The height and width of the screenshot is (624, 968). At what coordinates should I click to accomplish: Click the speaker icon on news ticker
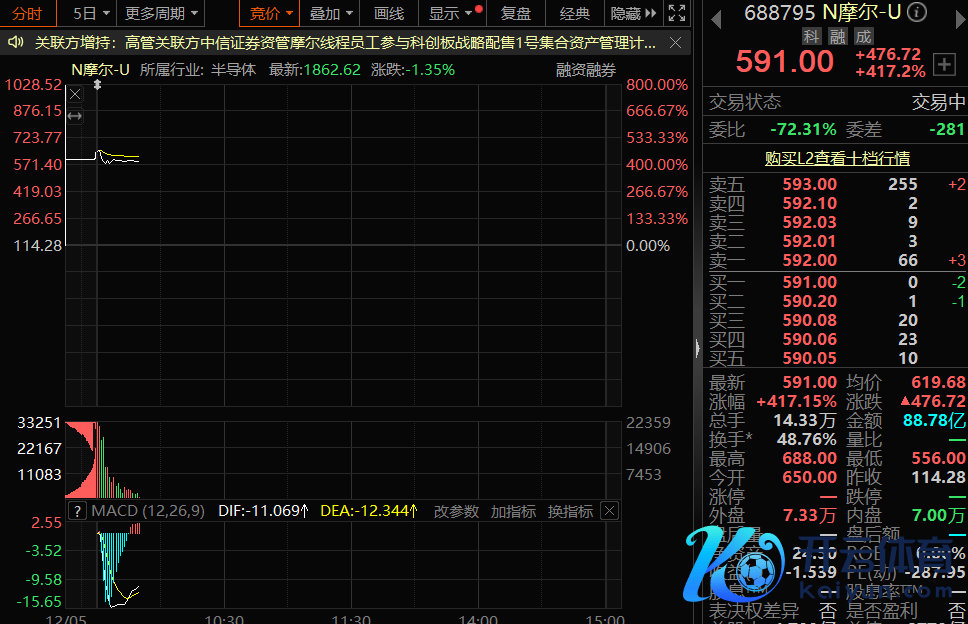16,43
